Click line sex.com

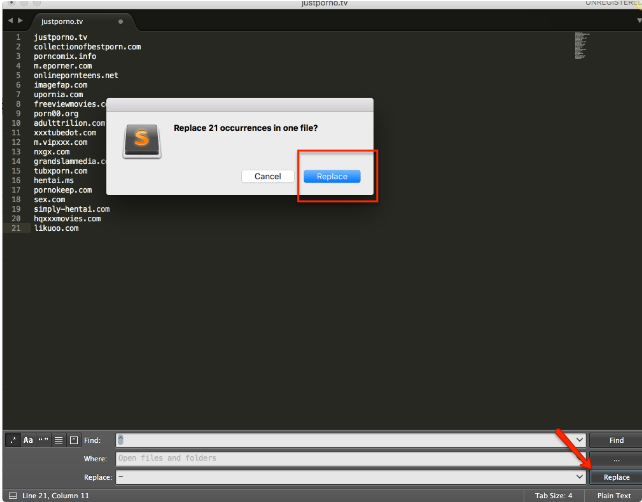[49, 199]
